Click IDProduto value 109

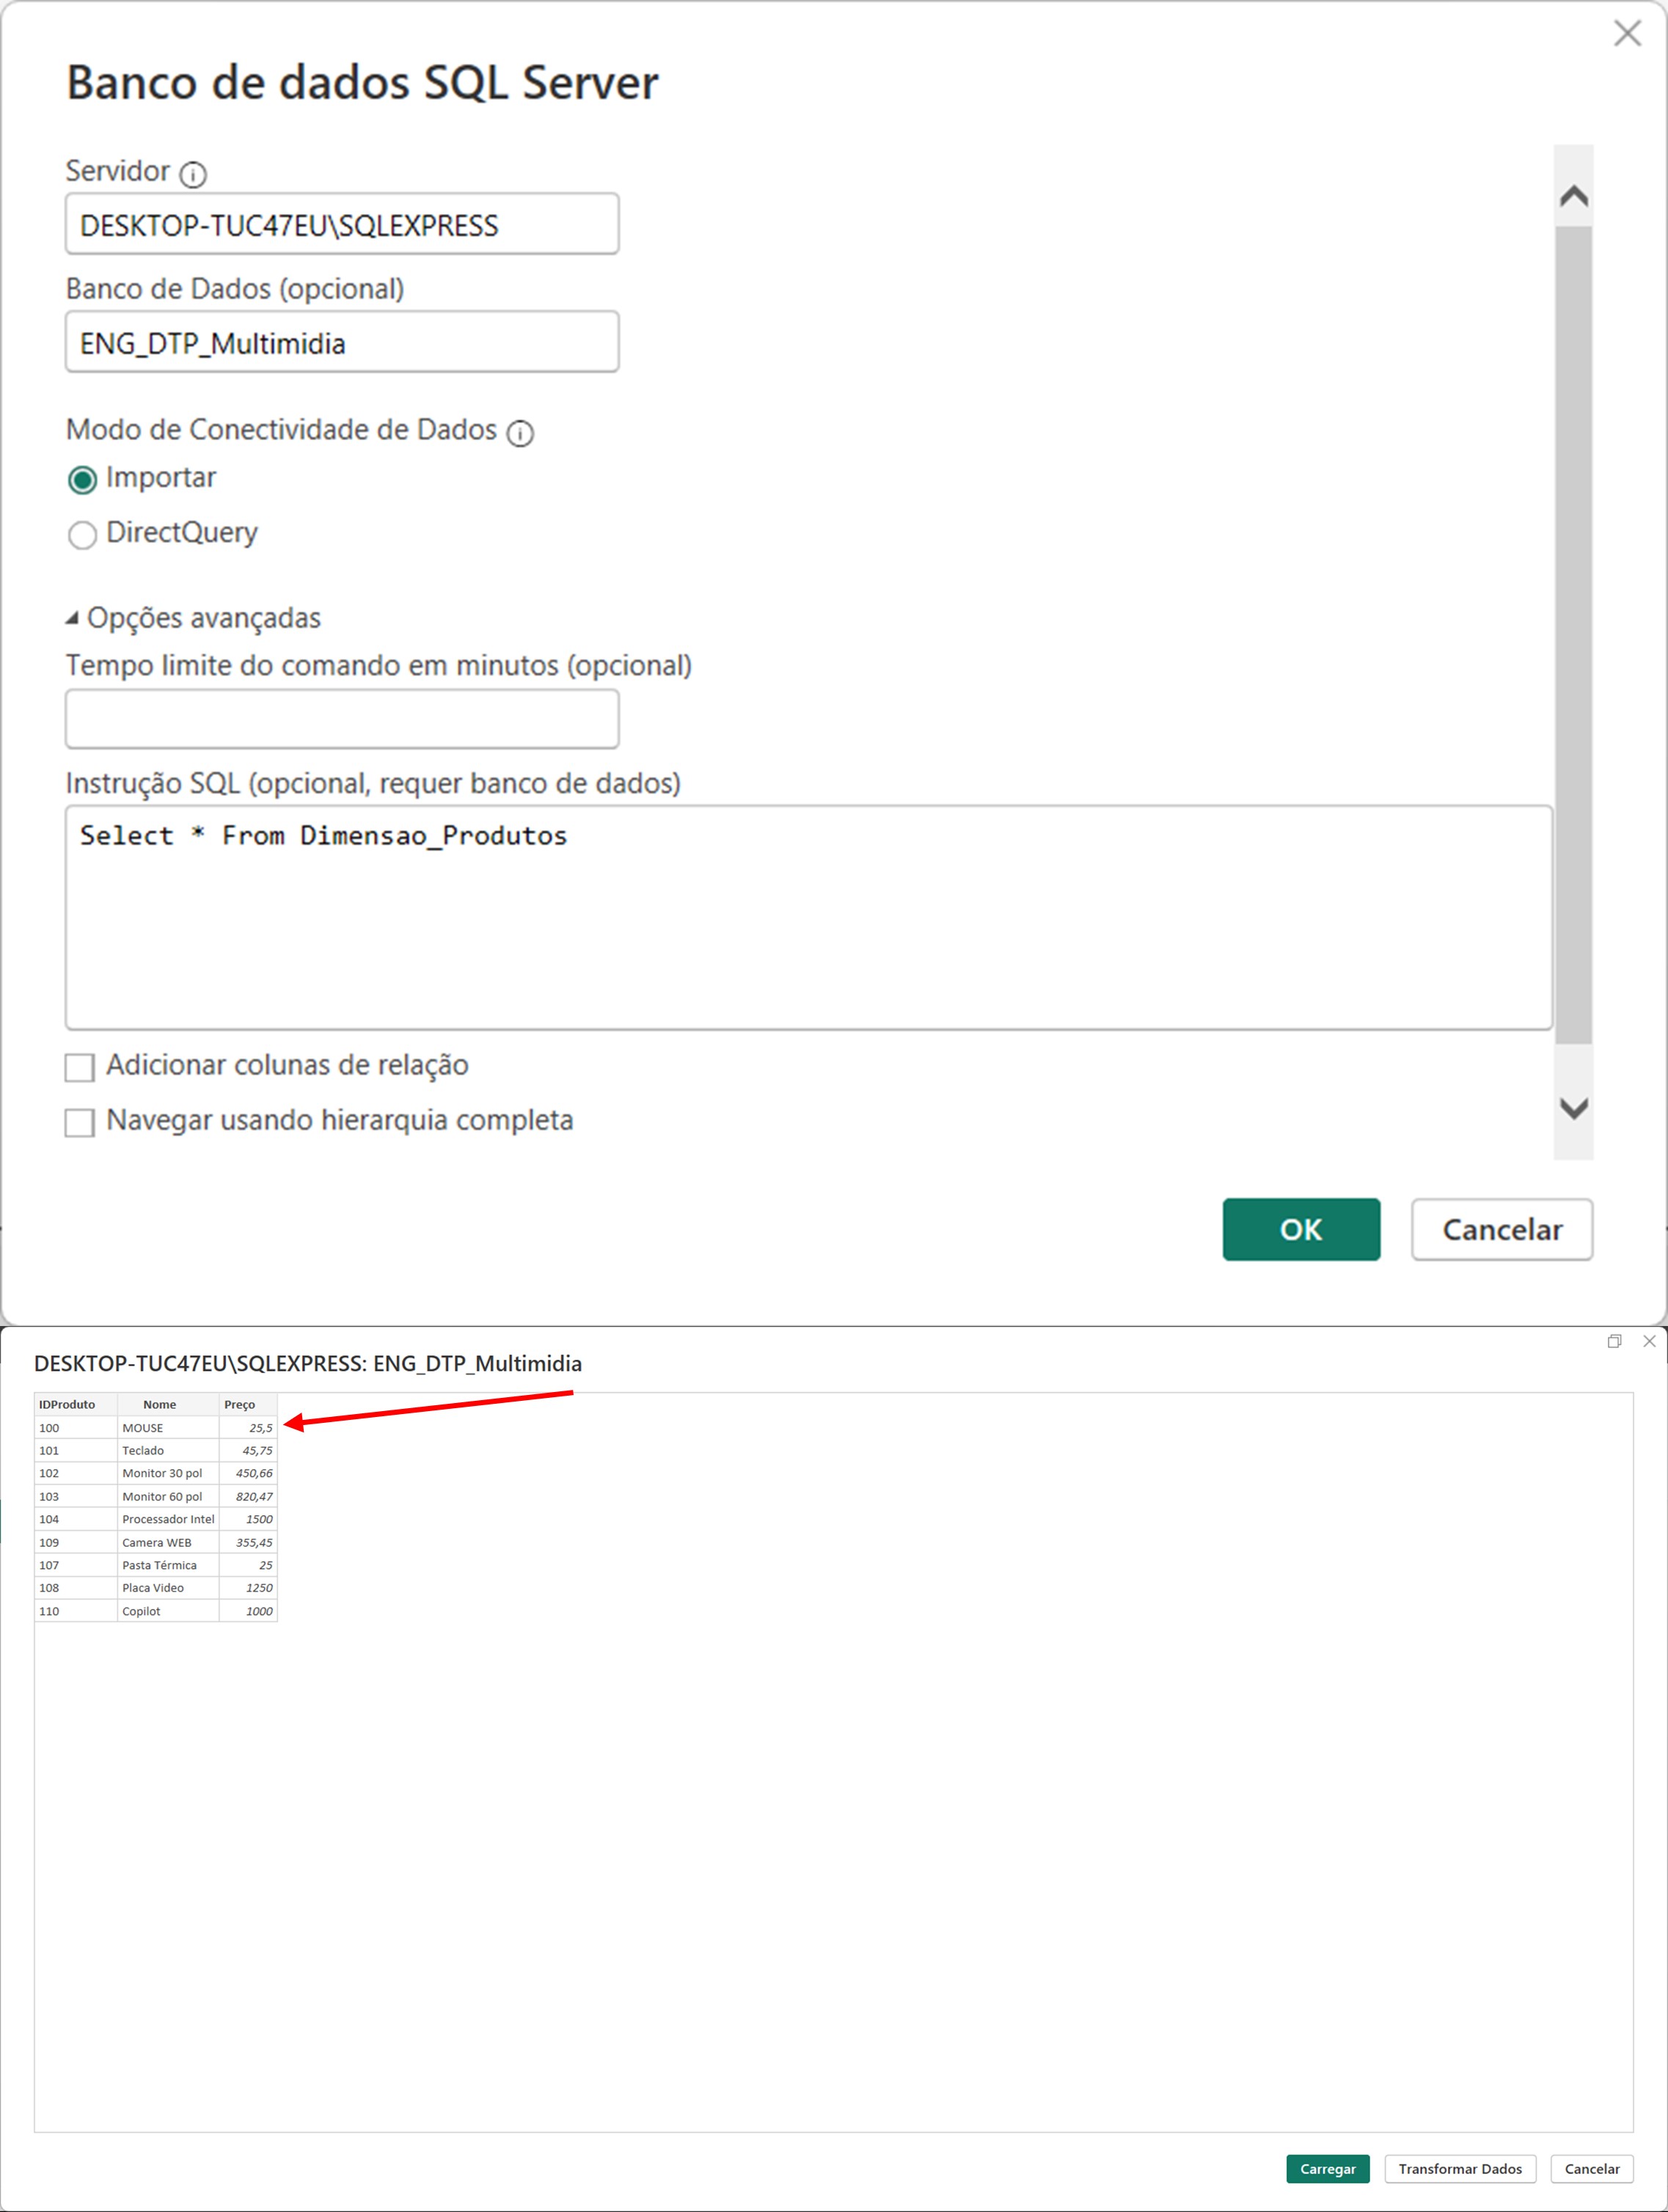pos(76,1542)
